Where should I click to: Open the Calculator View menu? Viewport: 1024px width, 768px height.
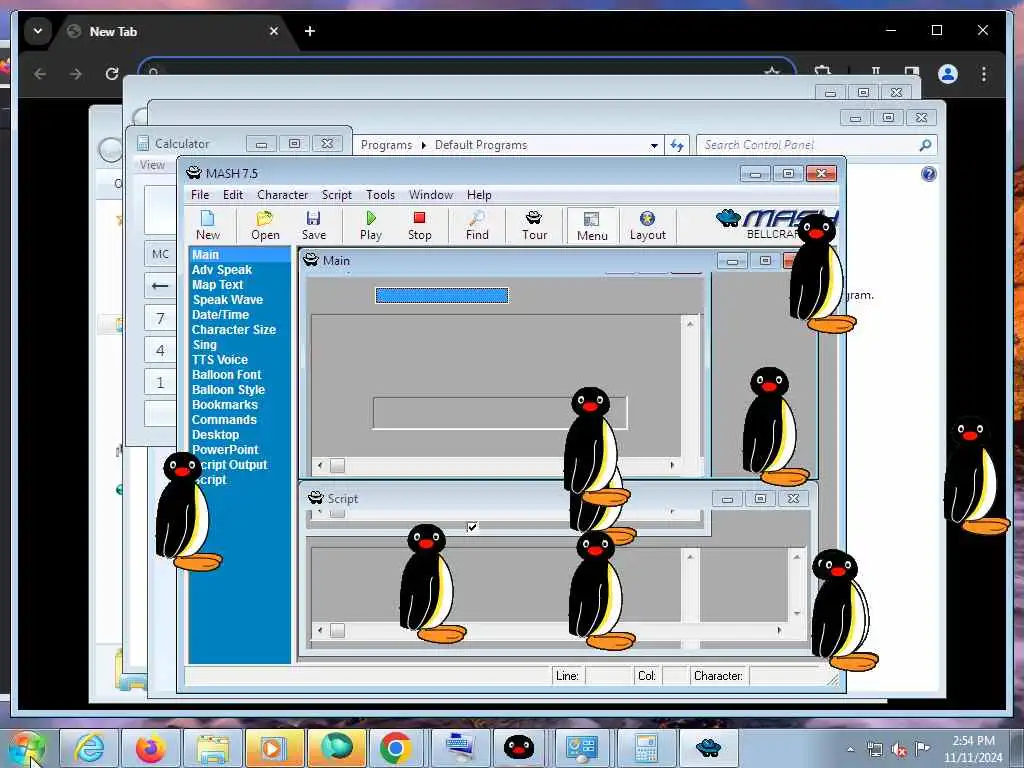click(152, 165)
